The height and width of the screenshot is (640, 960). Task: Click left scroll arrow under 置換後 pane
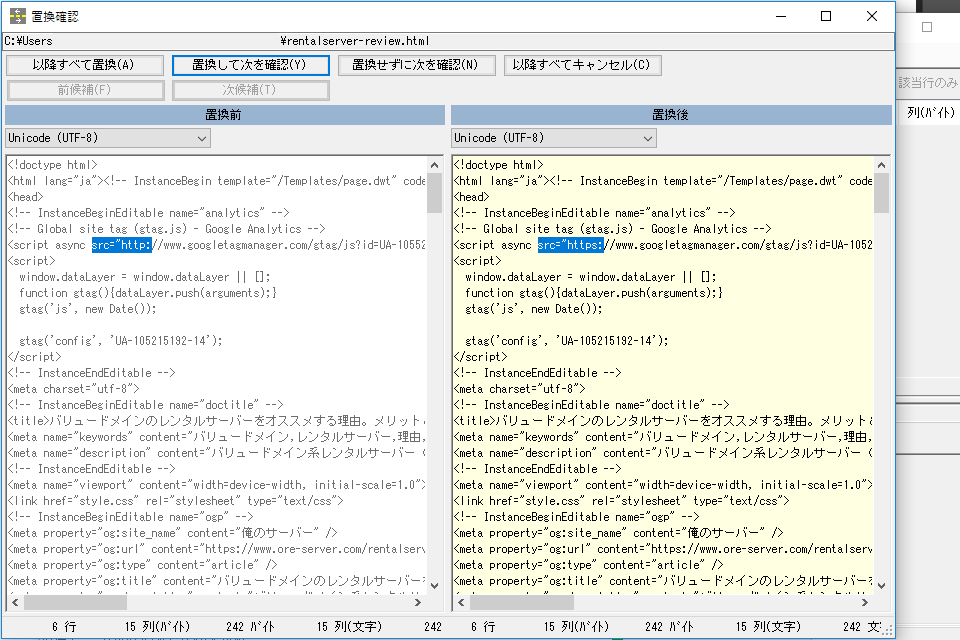click(461, 603)
